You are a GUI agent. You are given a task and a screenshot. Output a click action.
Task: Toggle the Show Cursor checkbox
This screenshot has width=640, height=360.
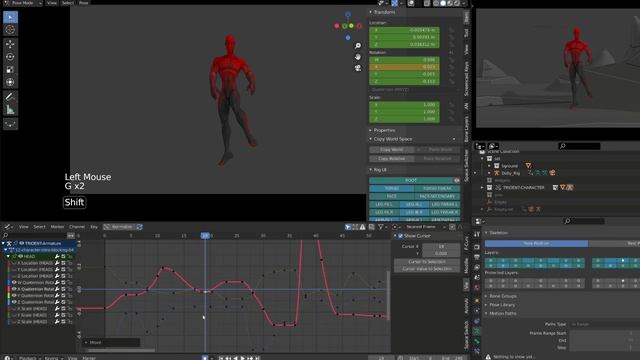[x=400, y=236]
